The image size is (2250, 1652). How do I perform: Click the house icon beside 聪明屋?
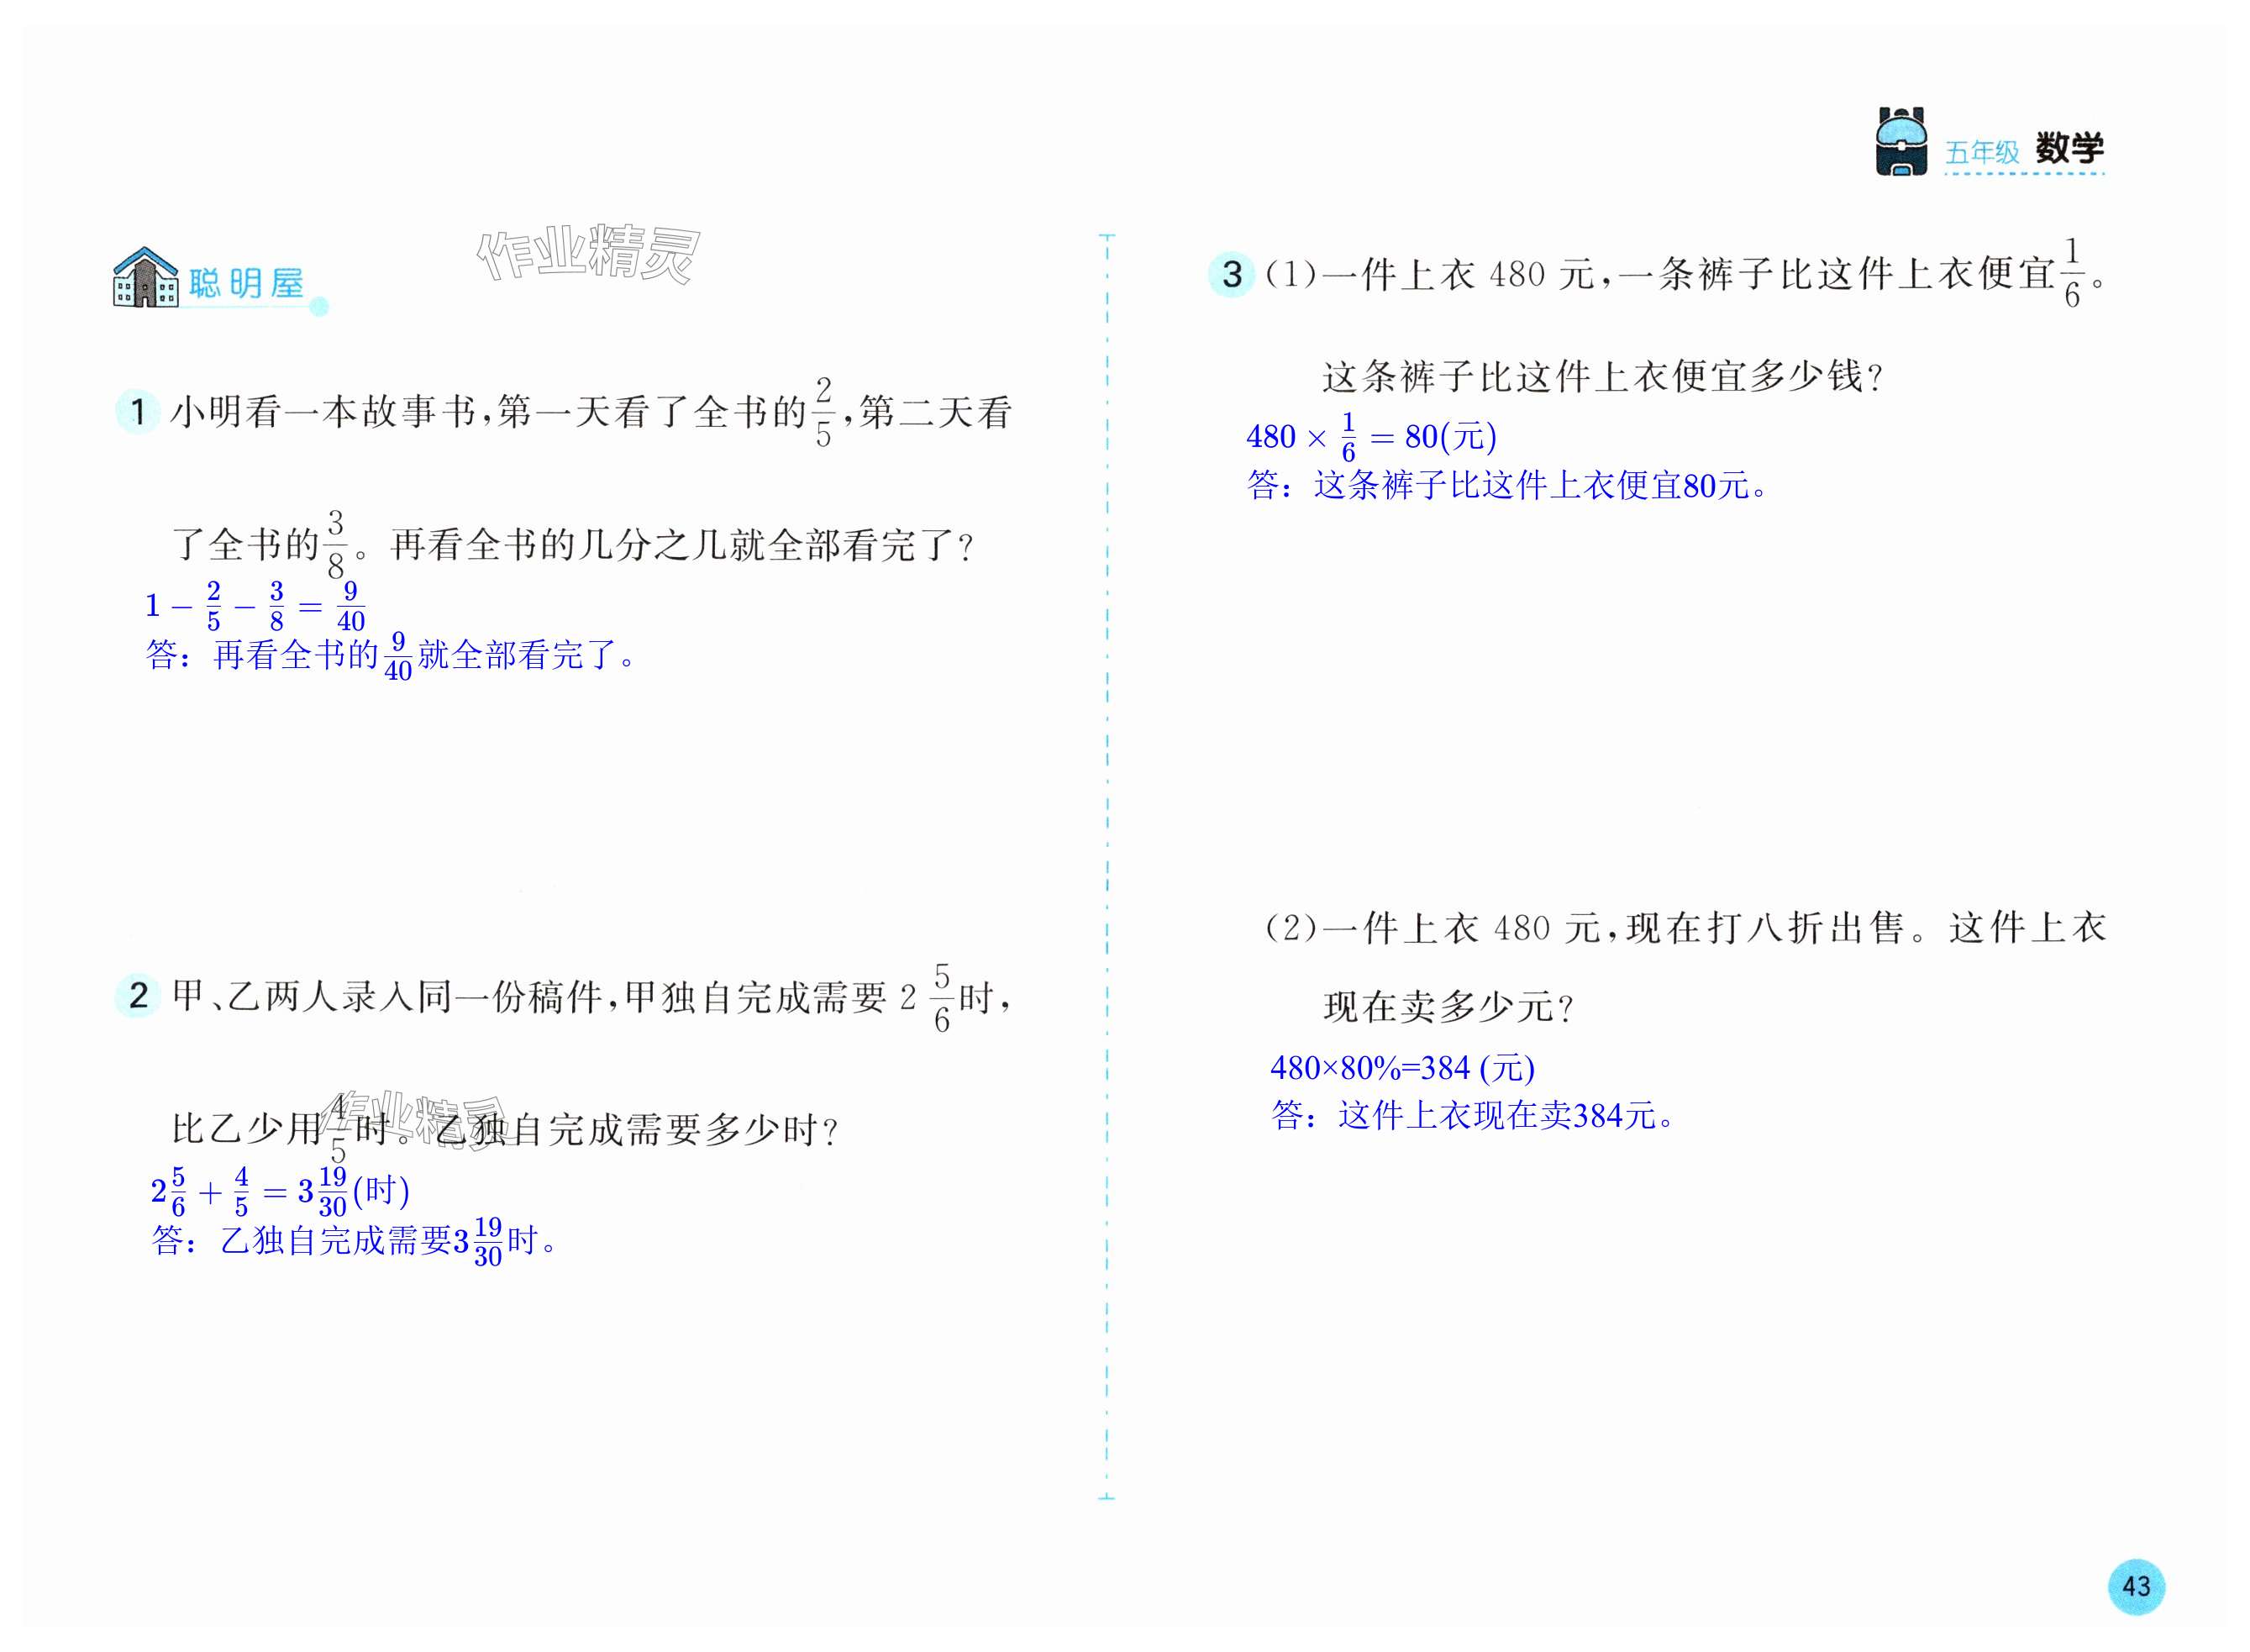click(x=145, y=277)
